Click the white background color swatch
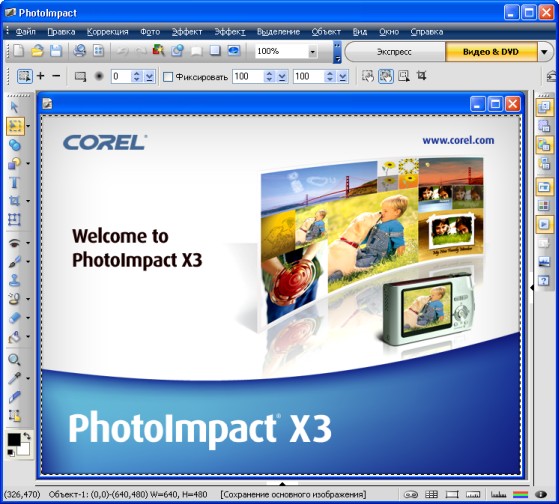Viewport: 559px width, 504px height. [24, 449]
